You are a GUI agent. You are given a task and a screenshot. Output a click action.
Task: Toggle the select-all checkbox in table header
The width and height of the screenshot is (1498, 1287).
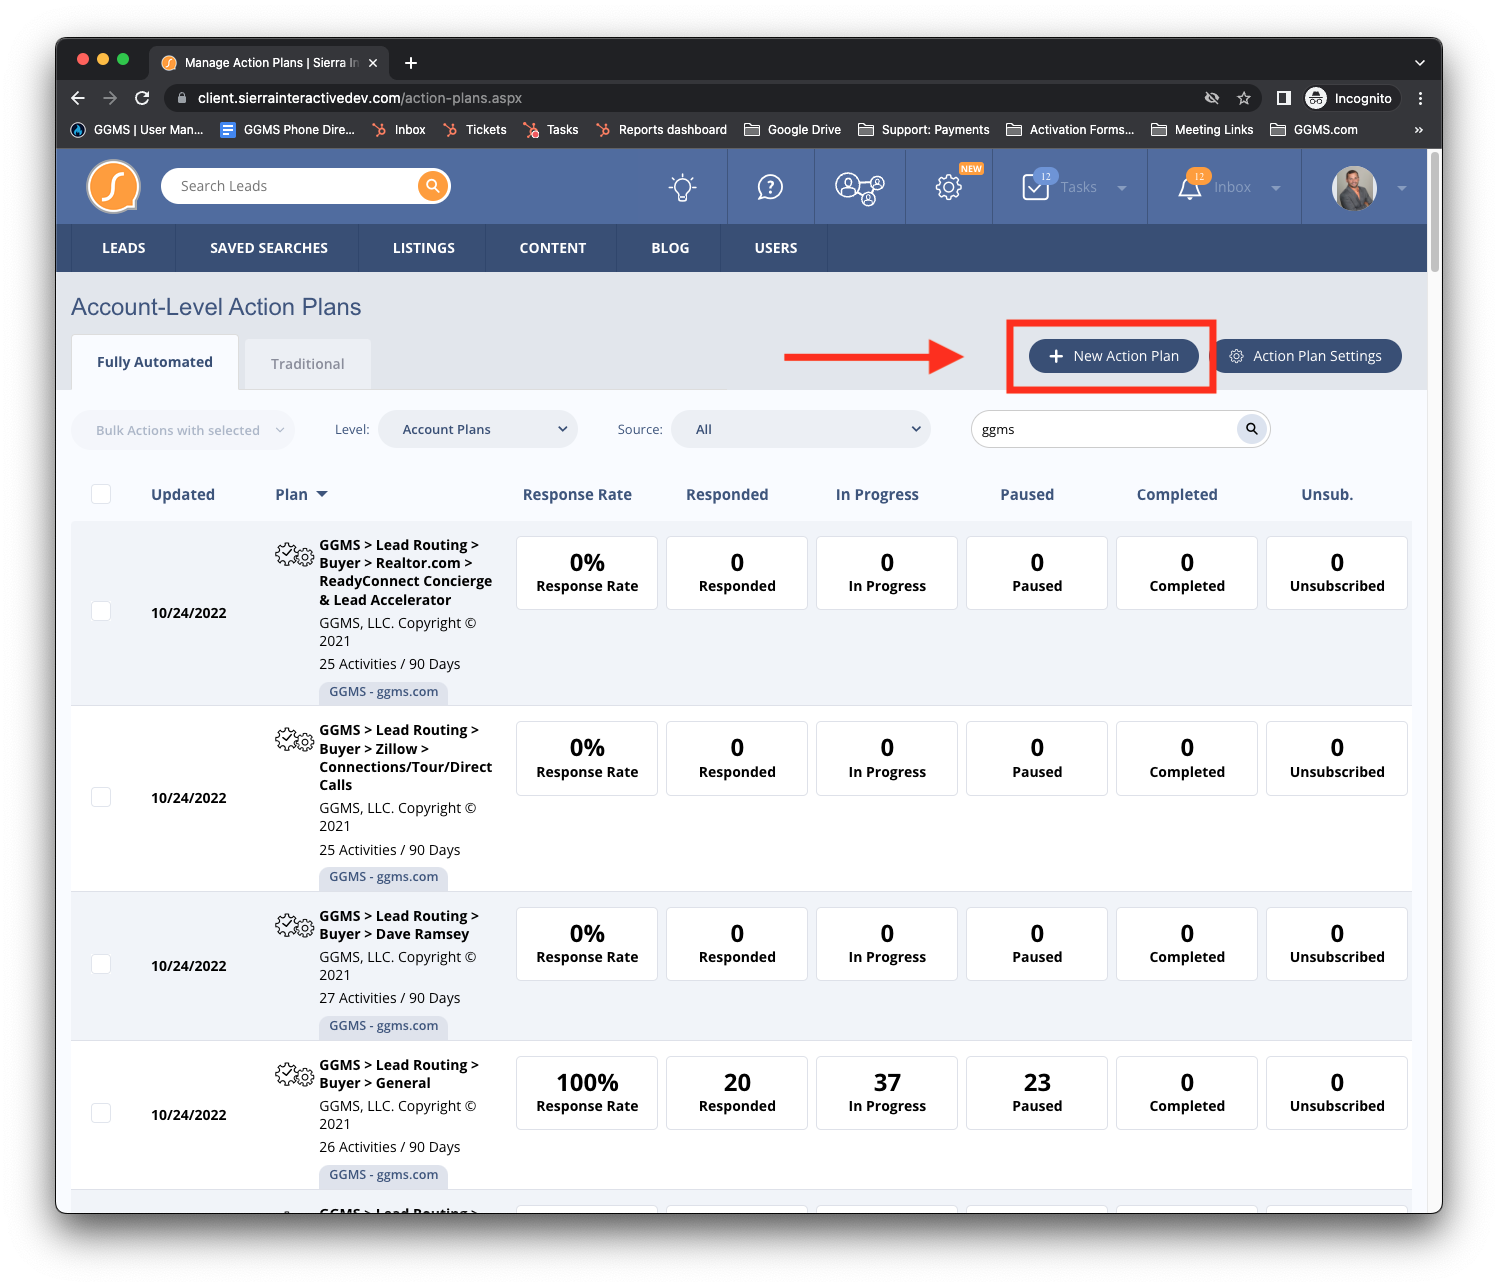[101, 494]
